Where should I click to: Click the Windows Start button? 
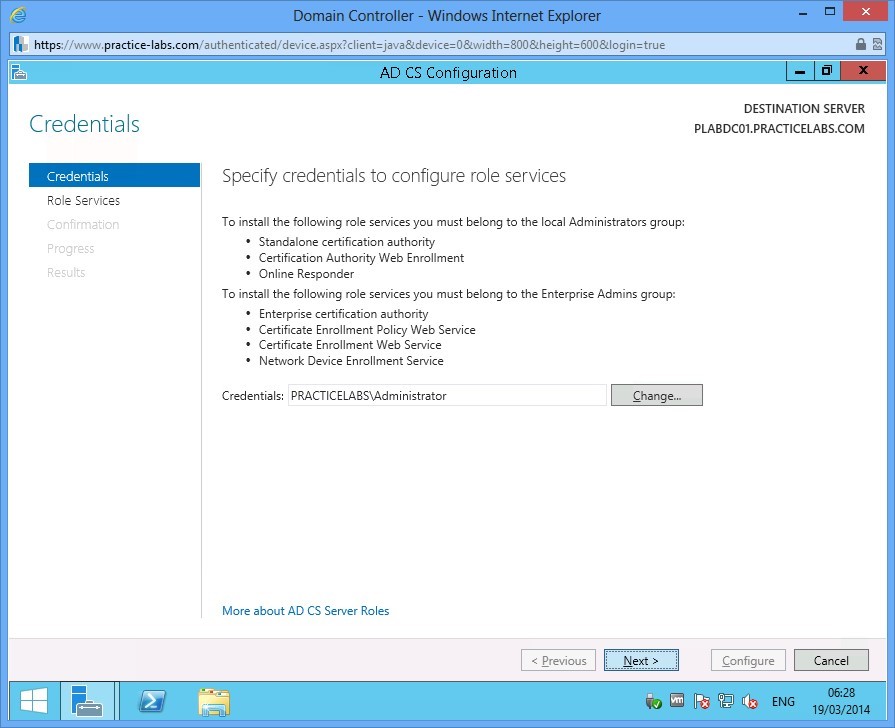[x=30, y=701]
